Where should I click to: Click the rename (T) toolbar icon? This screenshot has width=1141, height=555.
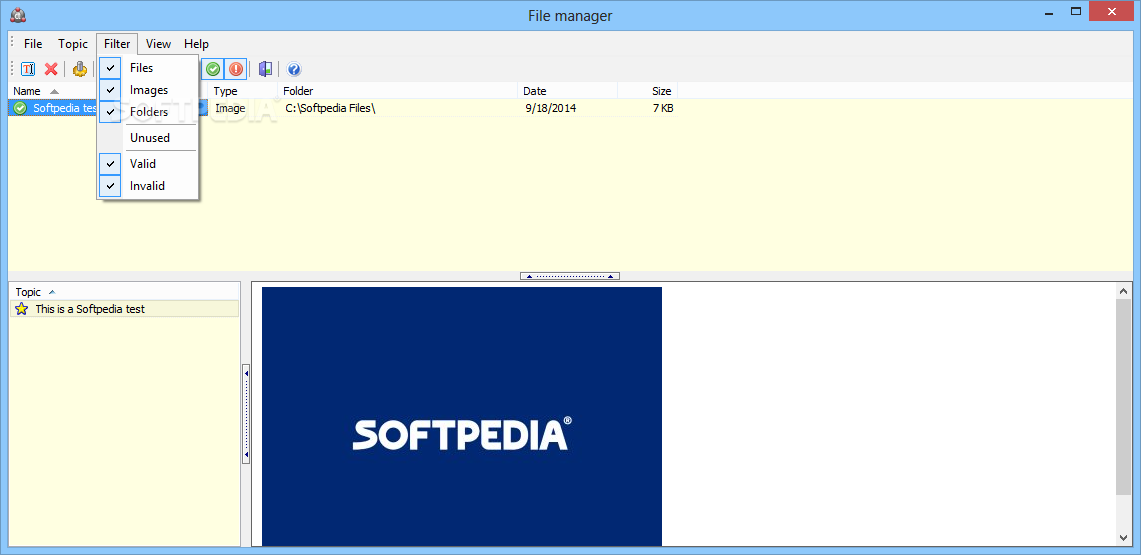pos(28,69)
